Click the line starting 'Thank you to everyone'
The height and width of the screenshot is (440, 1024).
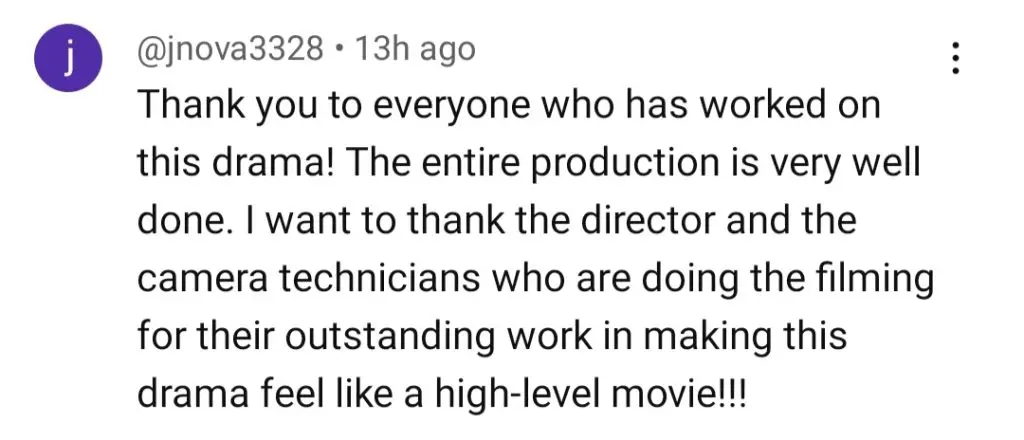pos(509,106)
